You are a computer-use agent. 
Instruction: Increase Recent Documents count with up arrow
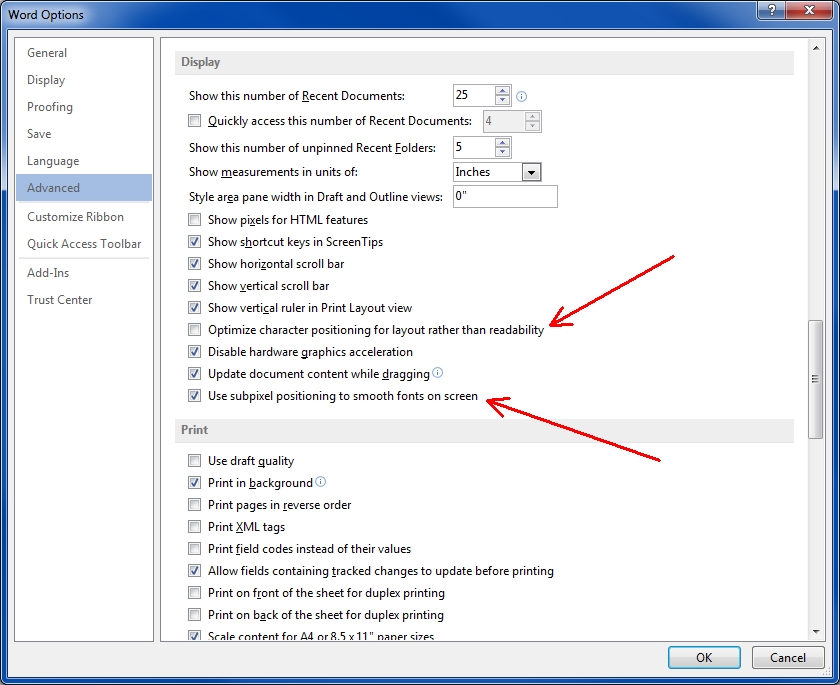[502, 90]
